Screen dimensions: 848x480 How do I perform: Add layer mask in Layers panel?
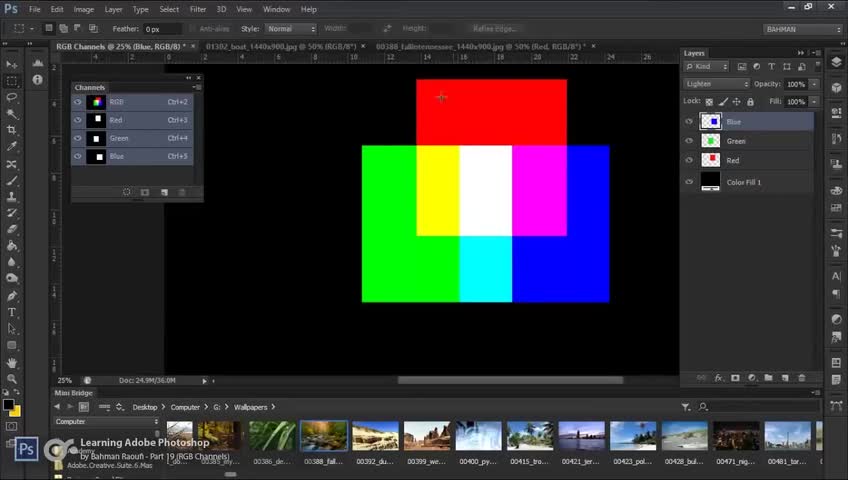click(x=735, y=378)
